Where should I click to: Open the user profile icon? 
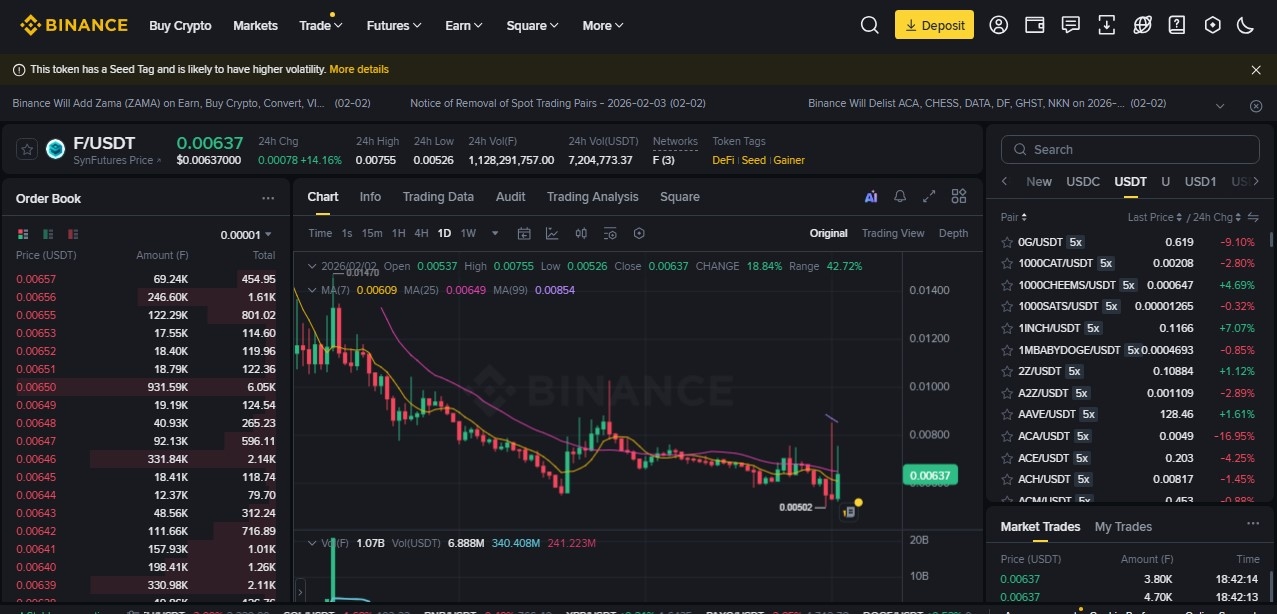[998, 25]
